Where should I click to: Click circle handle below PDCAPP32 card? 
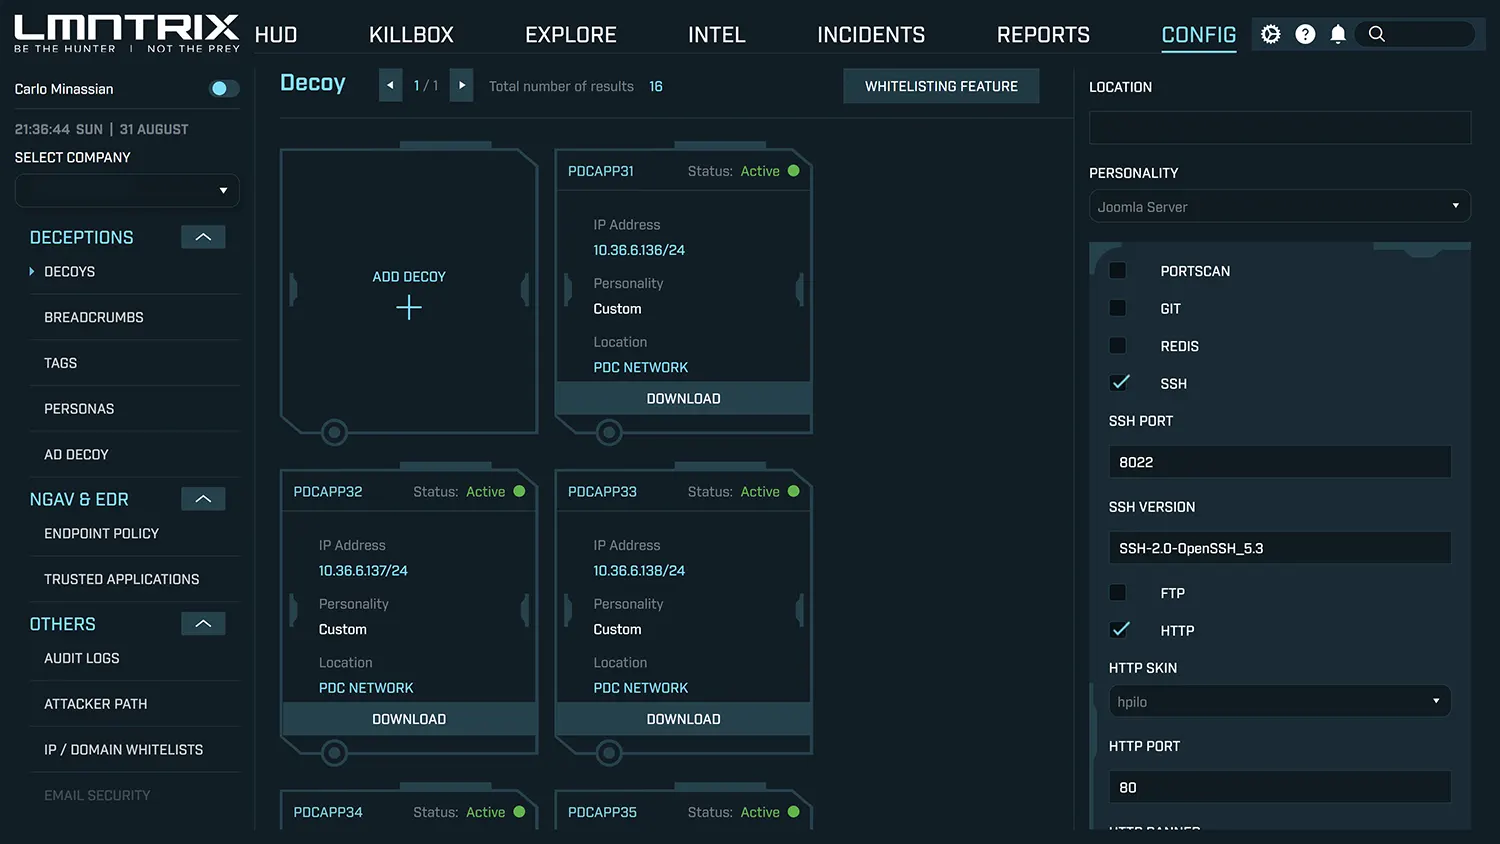pos(334,752)
